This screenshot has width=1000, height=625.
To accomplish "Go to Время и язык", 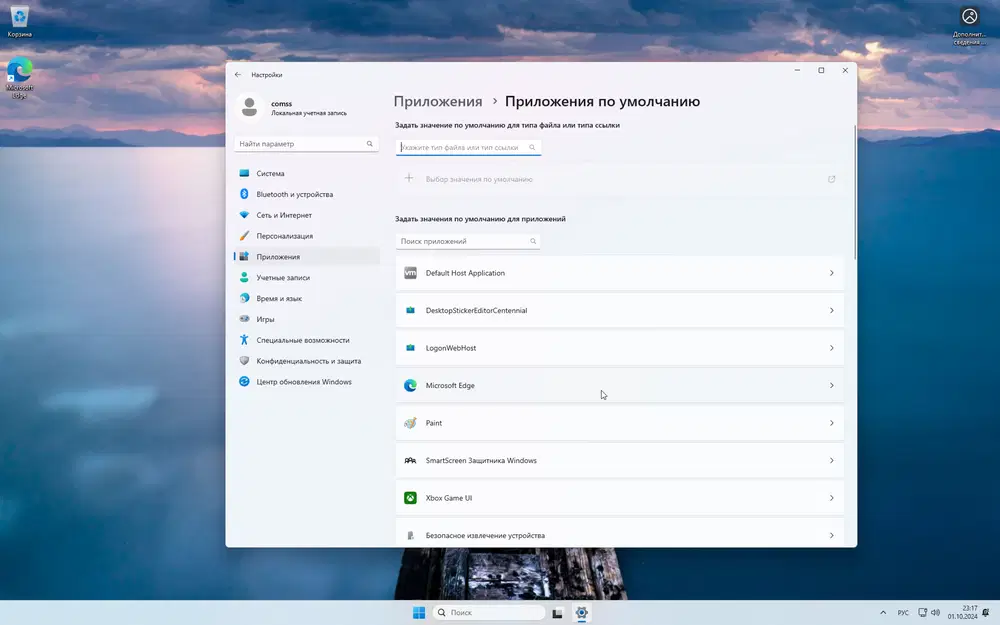I will [x=307, y=298].
